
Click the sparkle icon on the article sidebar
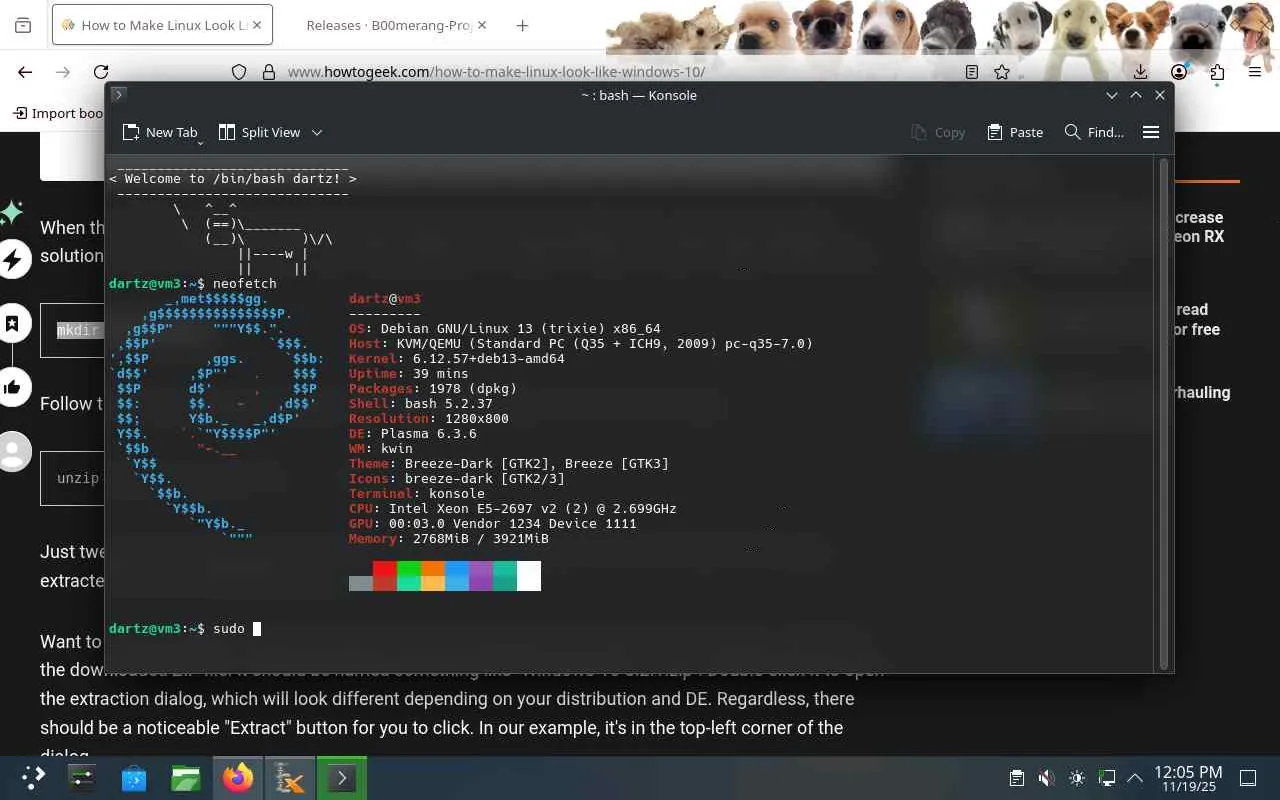point(12,212)
